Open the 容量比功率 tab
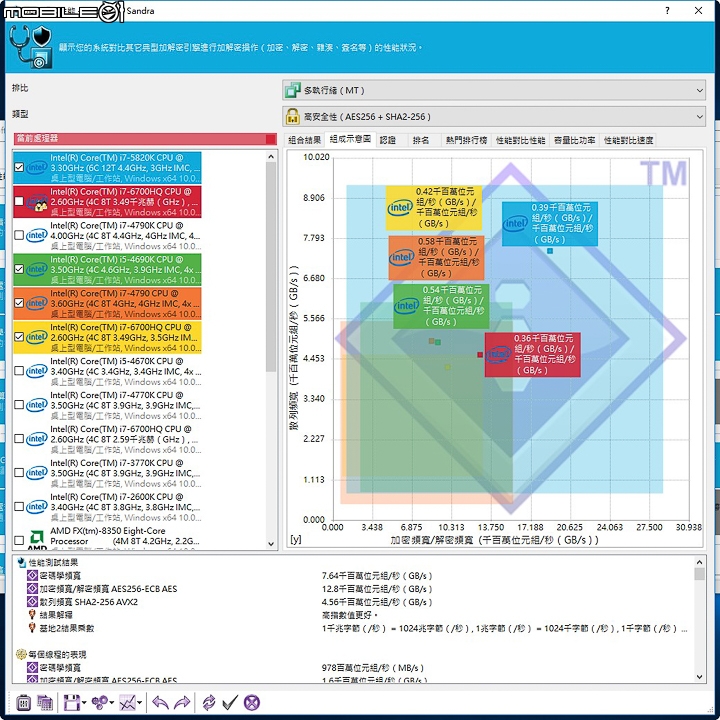The image size is (720, 720). click(574, 140)
